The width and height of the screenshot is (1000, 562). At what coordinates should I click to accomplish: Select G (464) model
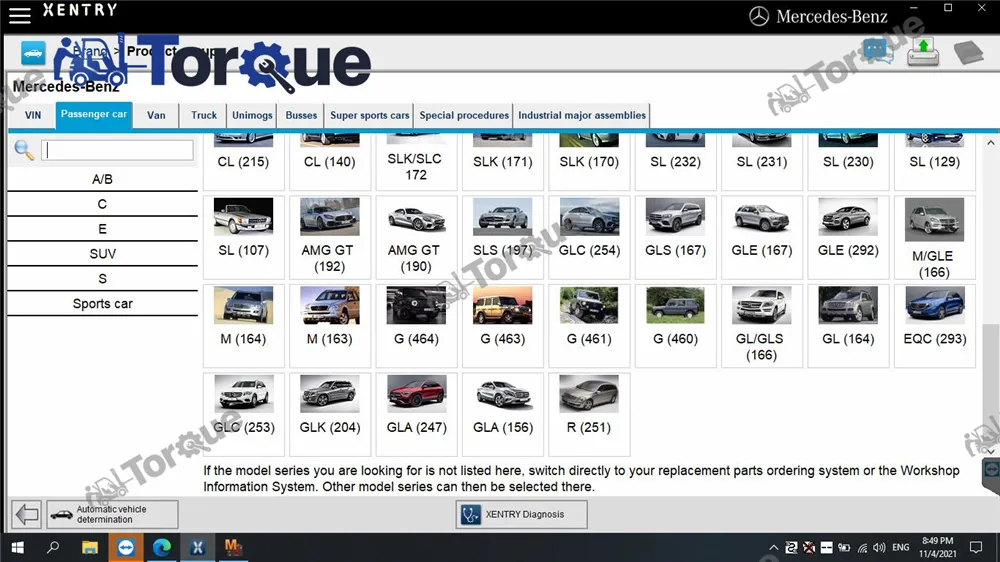416,326
